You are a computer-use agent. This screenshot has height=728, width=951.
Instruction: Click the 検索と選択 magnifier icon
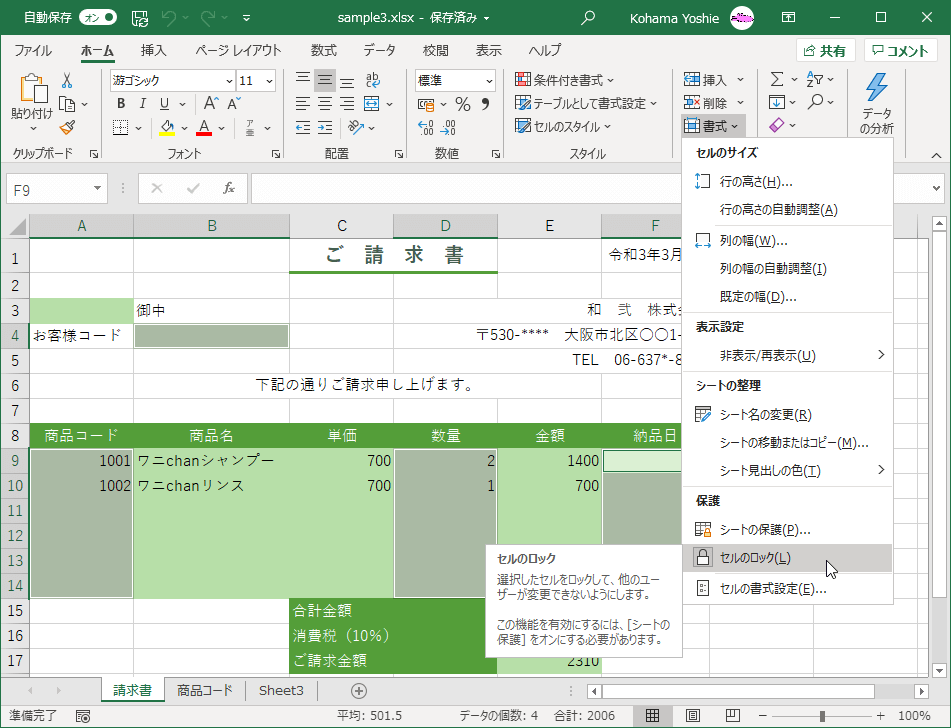pyautogui.click(x=816, y=101)
